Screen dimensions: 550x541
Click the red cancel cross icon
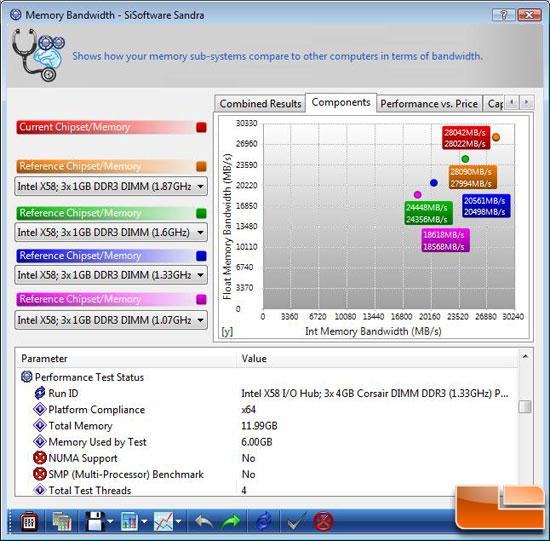point(323,522)
